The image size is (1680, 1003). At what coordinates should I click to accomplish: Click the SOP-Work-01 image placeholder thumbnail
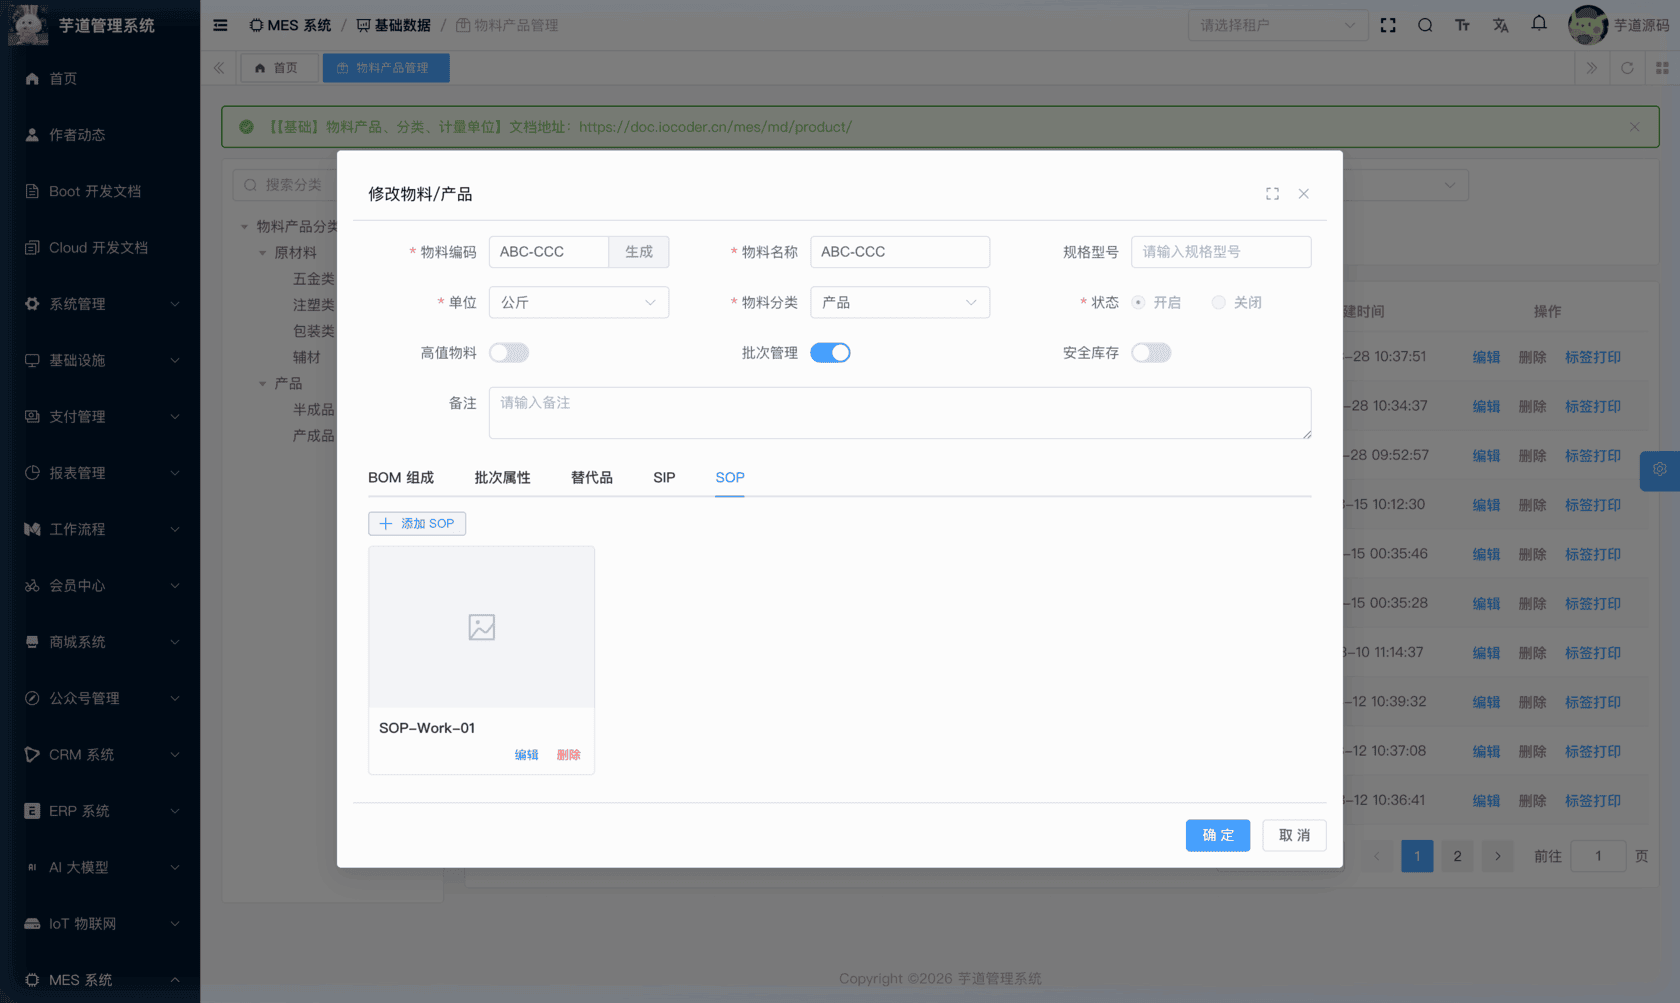pos(481,626)
